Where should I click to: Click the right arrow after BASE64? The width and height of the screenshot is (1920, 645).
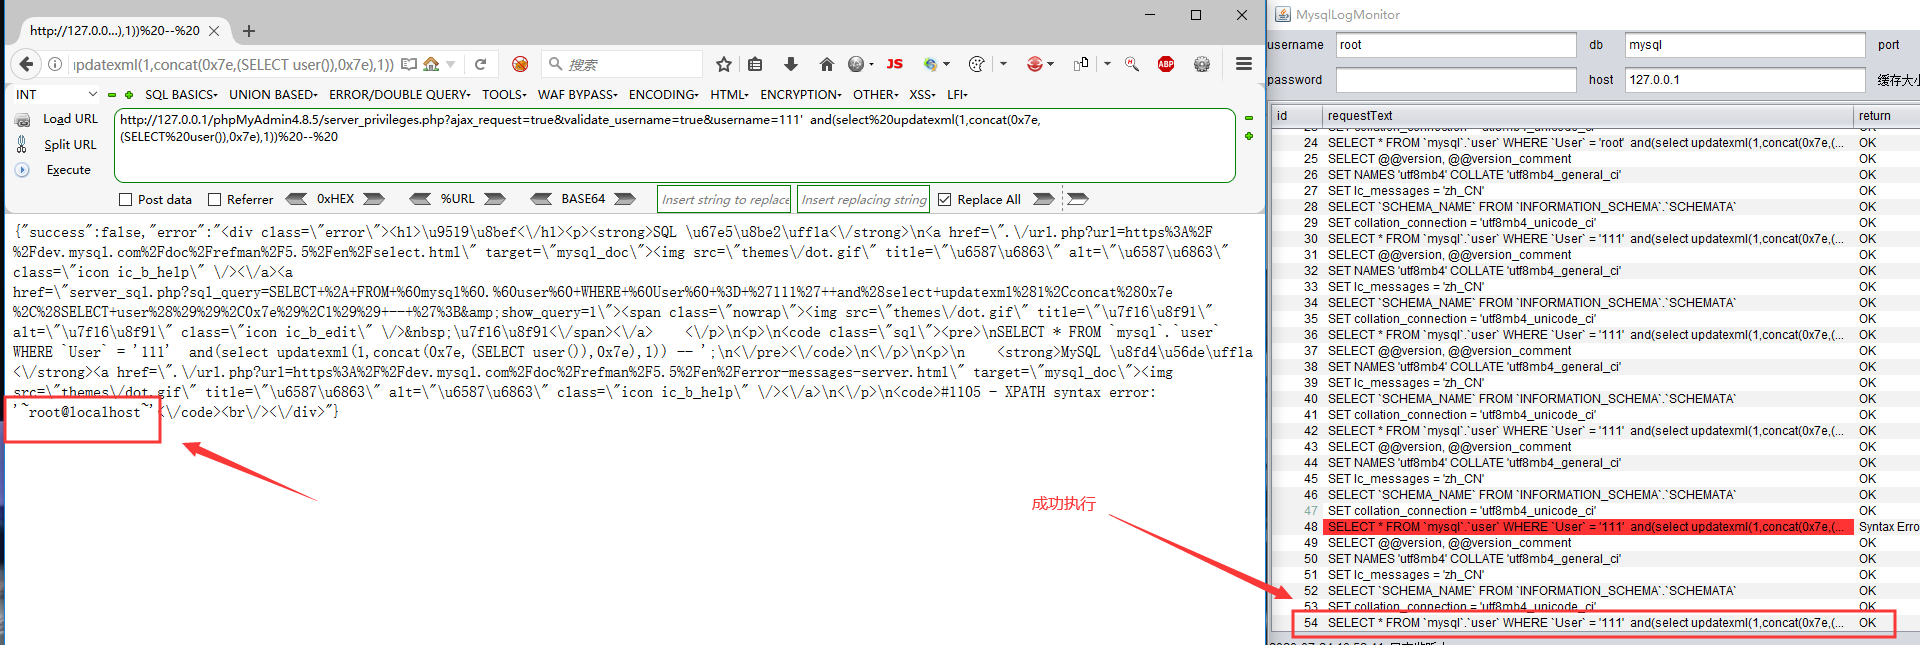point(625,199)
